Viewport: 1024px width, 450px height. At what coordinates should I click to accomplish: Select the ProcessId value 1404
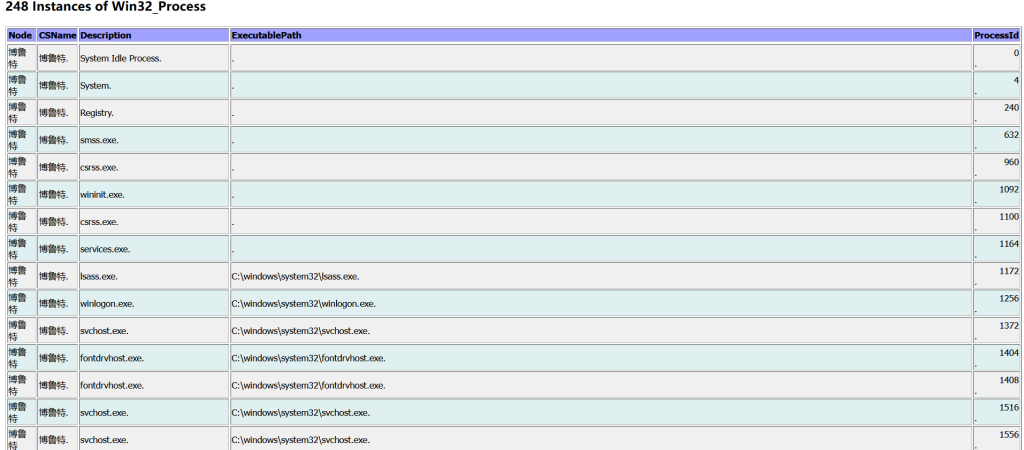pos(1008,353)
